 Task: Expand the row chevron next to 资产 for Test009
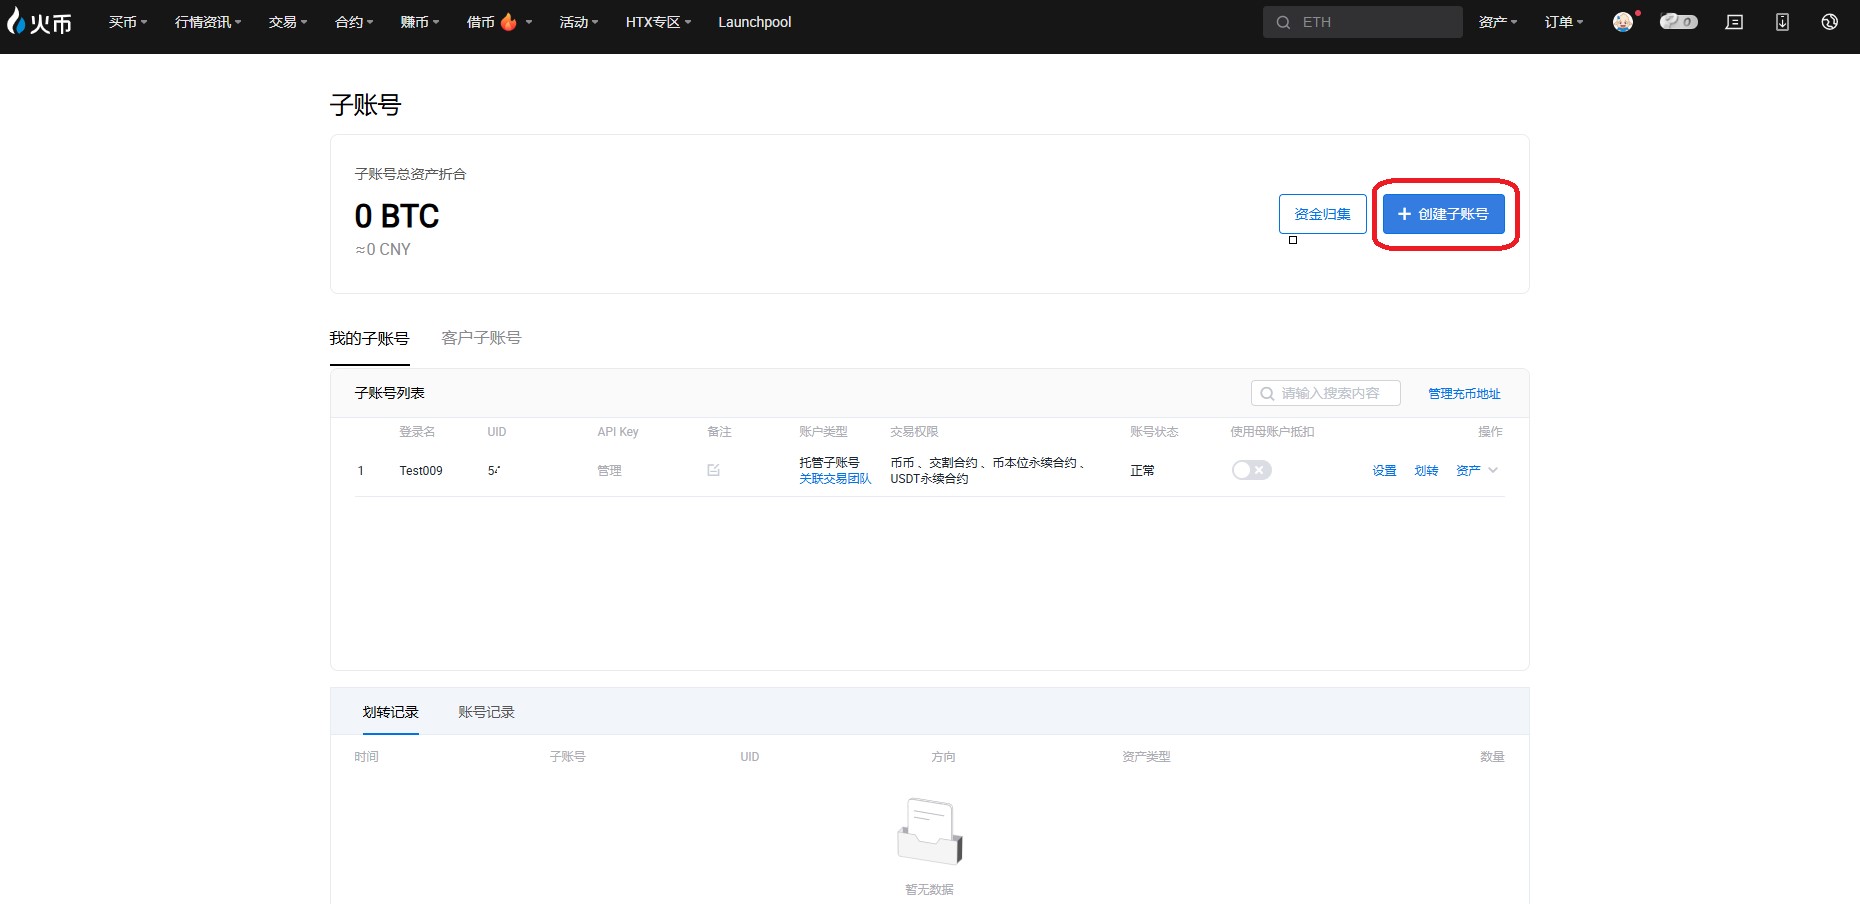click(1493, 470)
